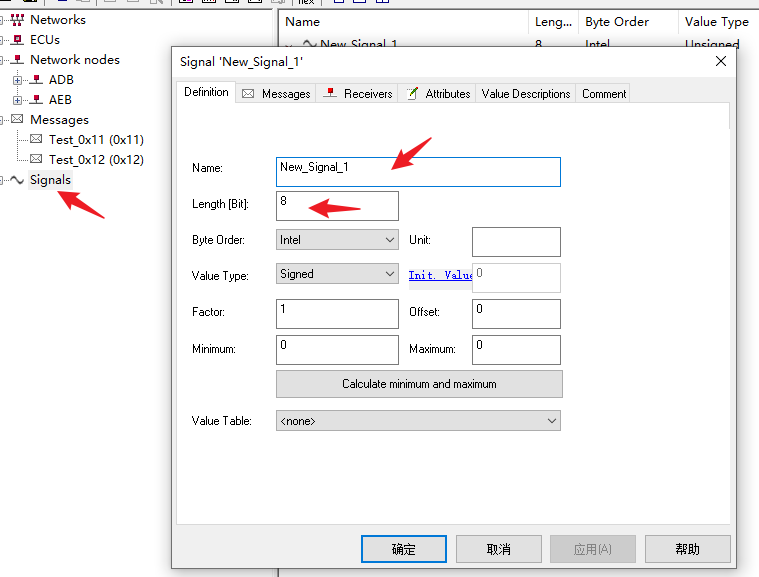The width and height of the screenshot is (759, 577).
Task: Click the Name column header
Action: pos(404,22)
